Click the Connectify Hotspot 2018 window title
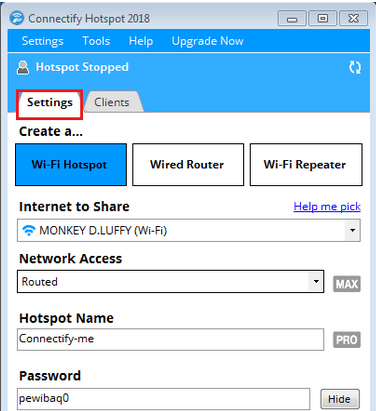The image size is (376, 411). [89, 19]
